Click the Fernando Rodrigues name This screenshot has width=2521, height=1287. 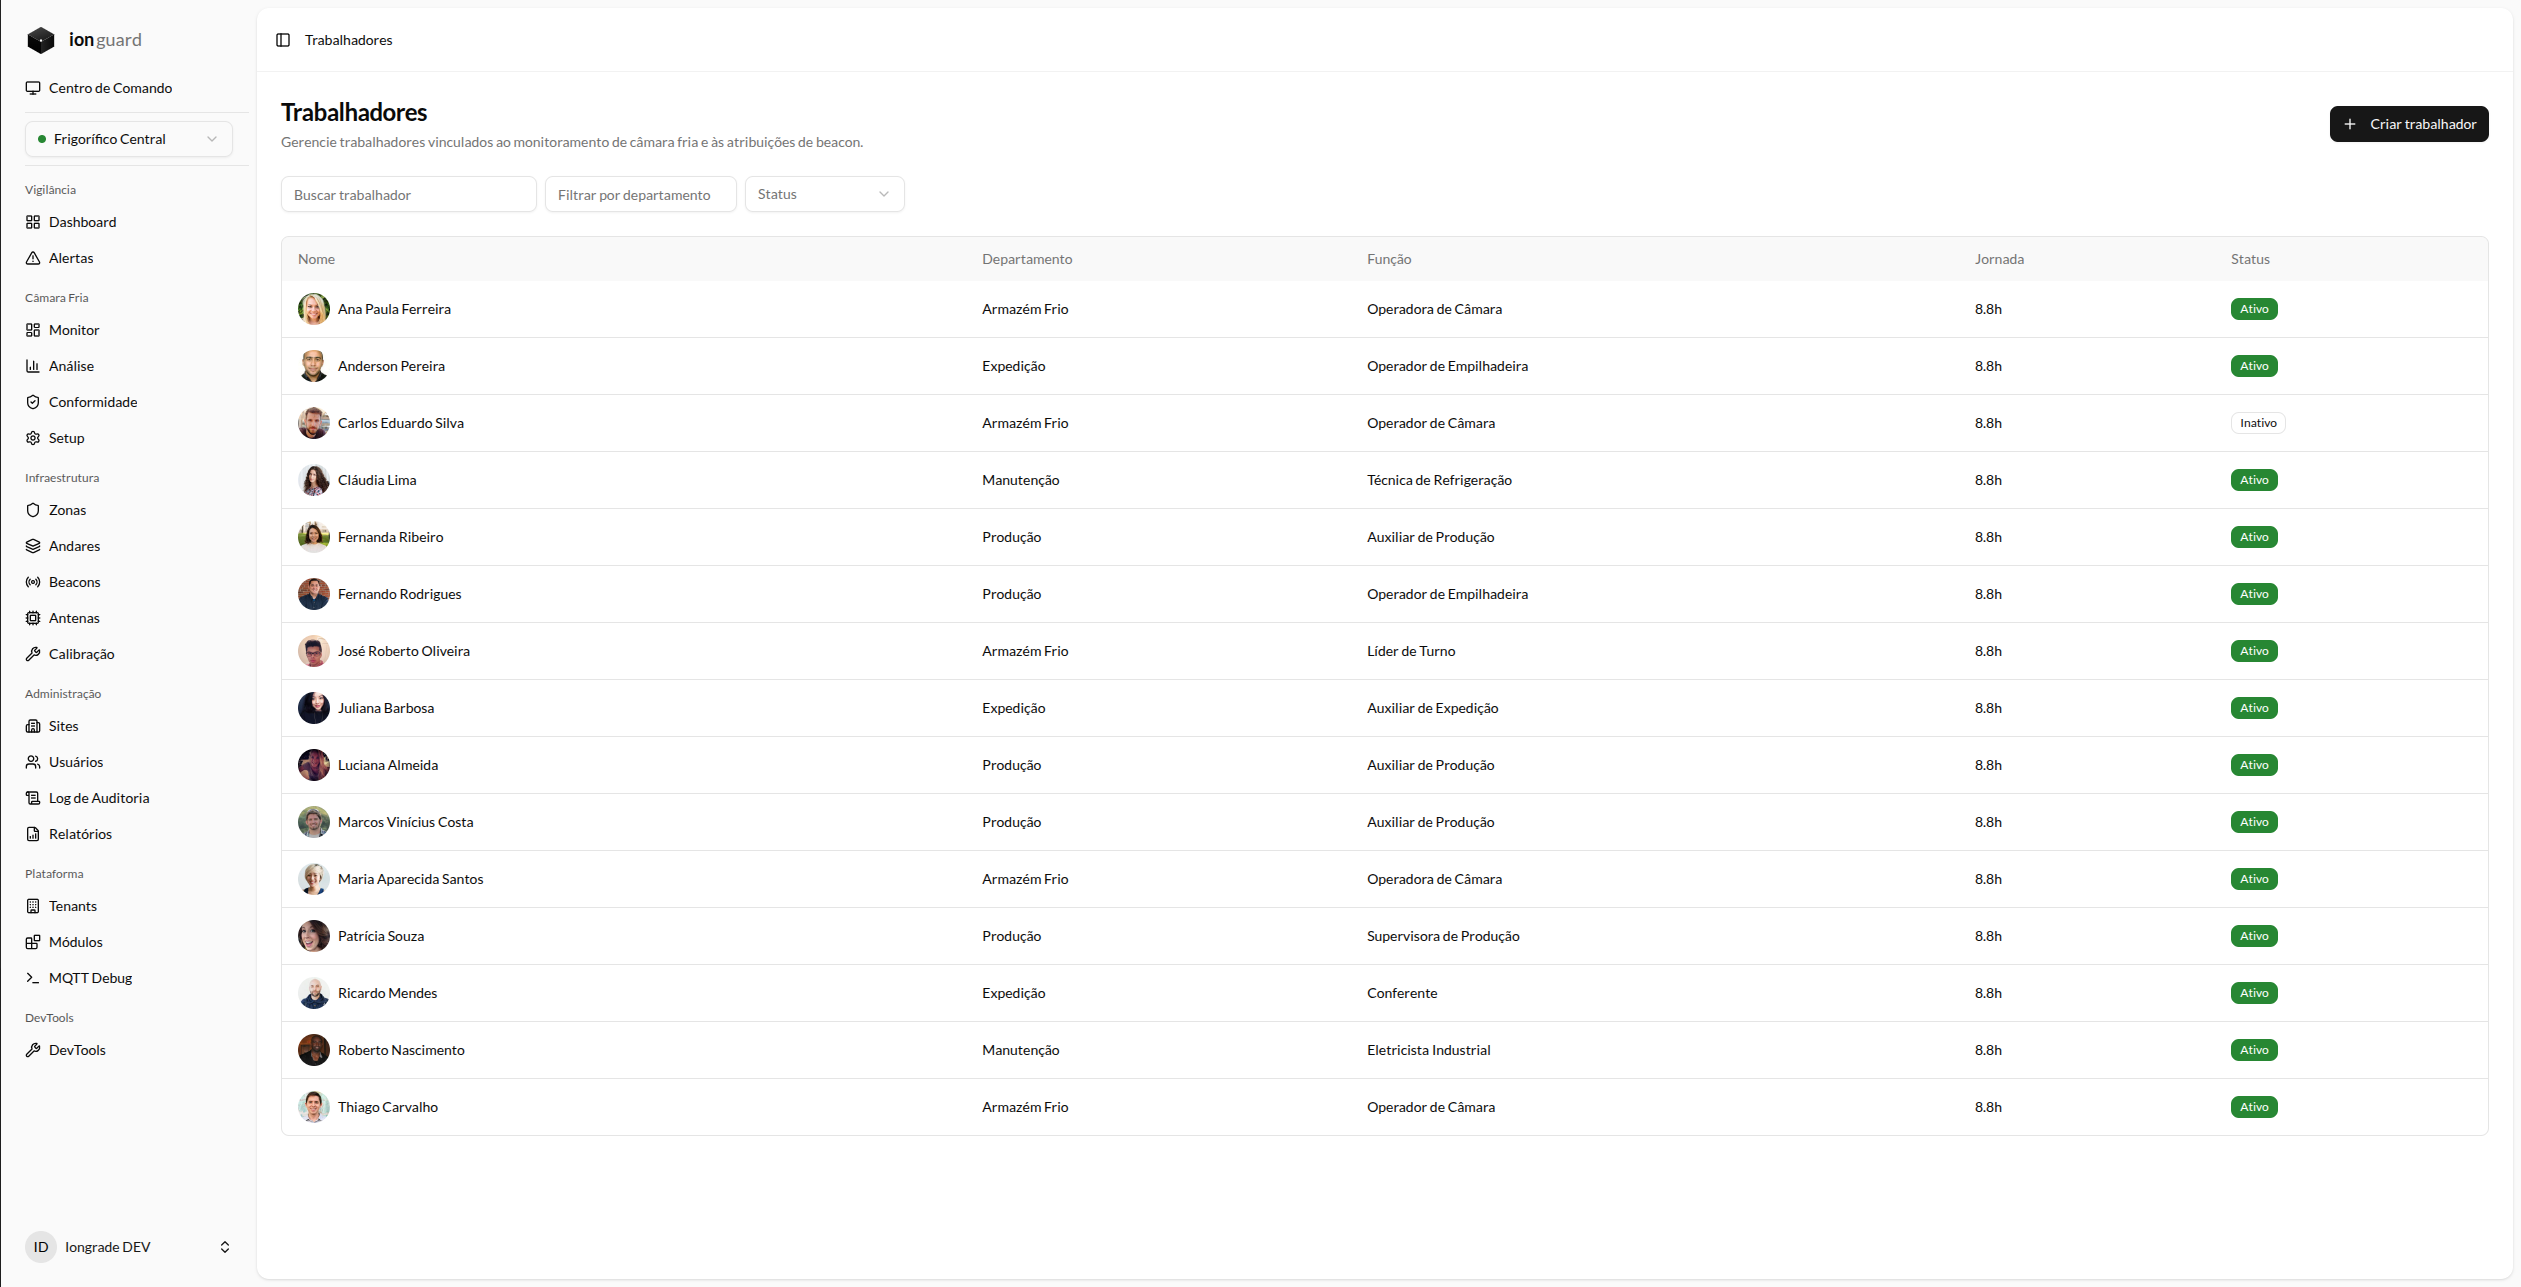tap(399, 594)
